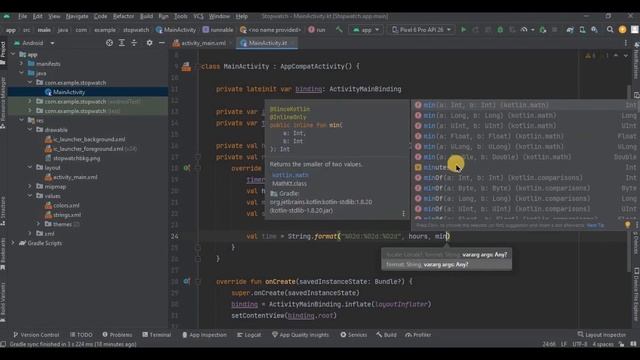Screen dimensions: 640x360
Task: Collapse the drawable folder
Action: (x=30, y=130)
